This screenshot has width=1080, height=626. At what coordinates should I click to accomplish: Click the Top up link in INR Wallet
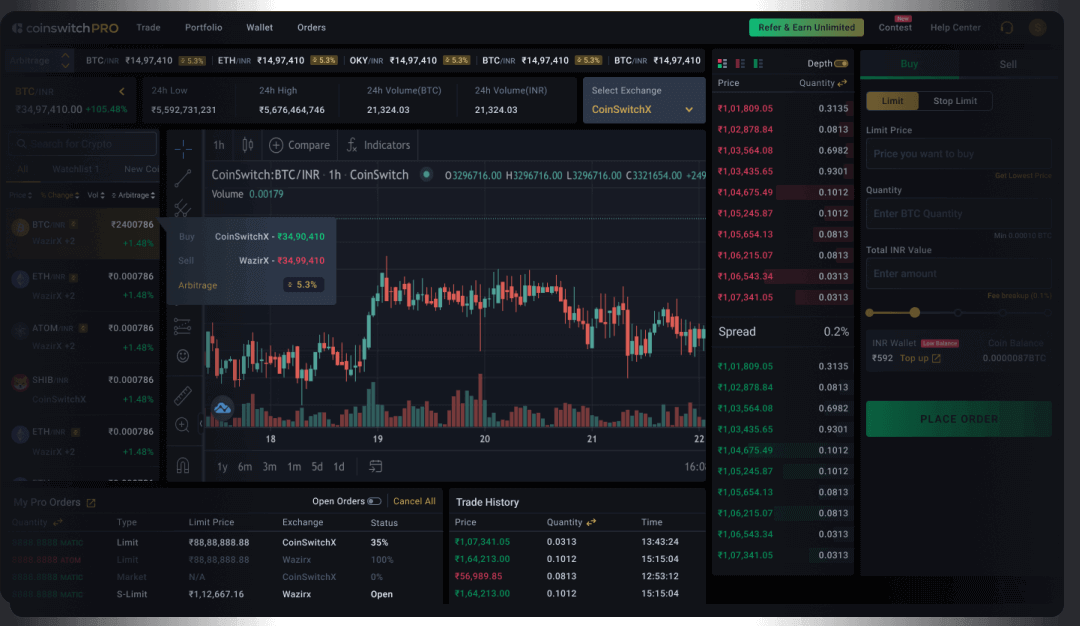point(916,357)
